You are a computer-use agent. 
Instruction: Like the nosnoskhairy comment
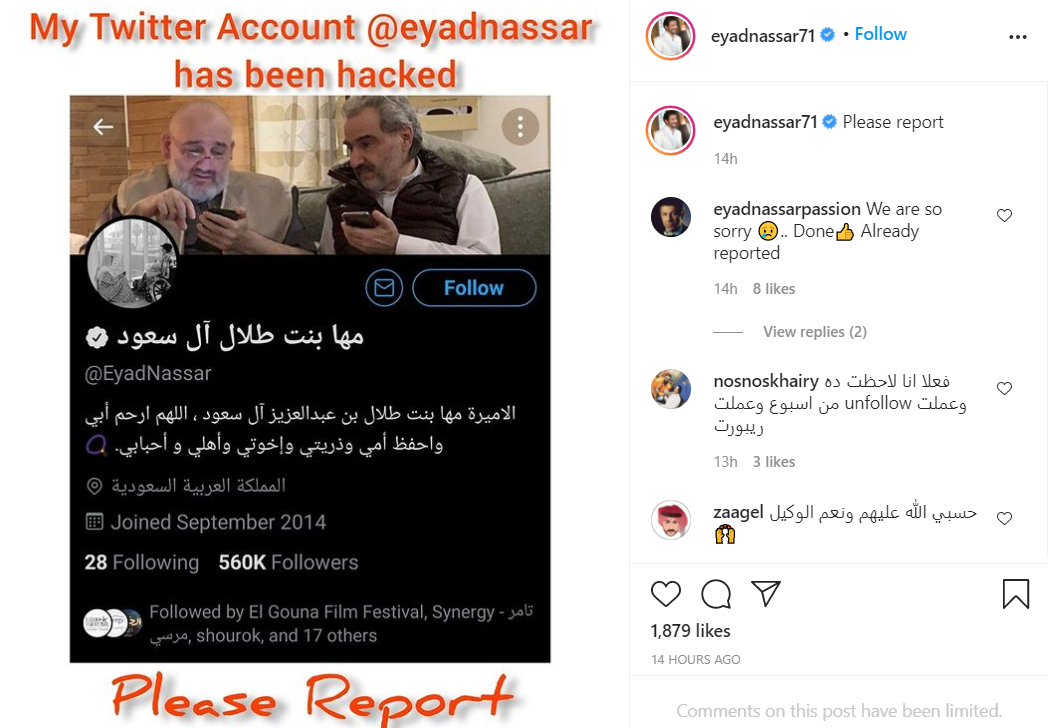[x=1004, y=388]
